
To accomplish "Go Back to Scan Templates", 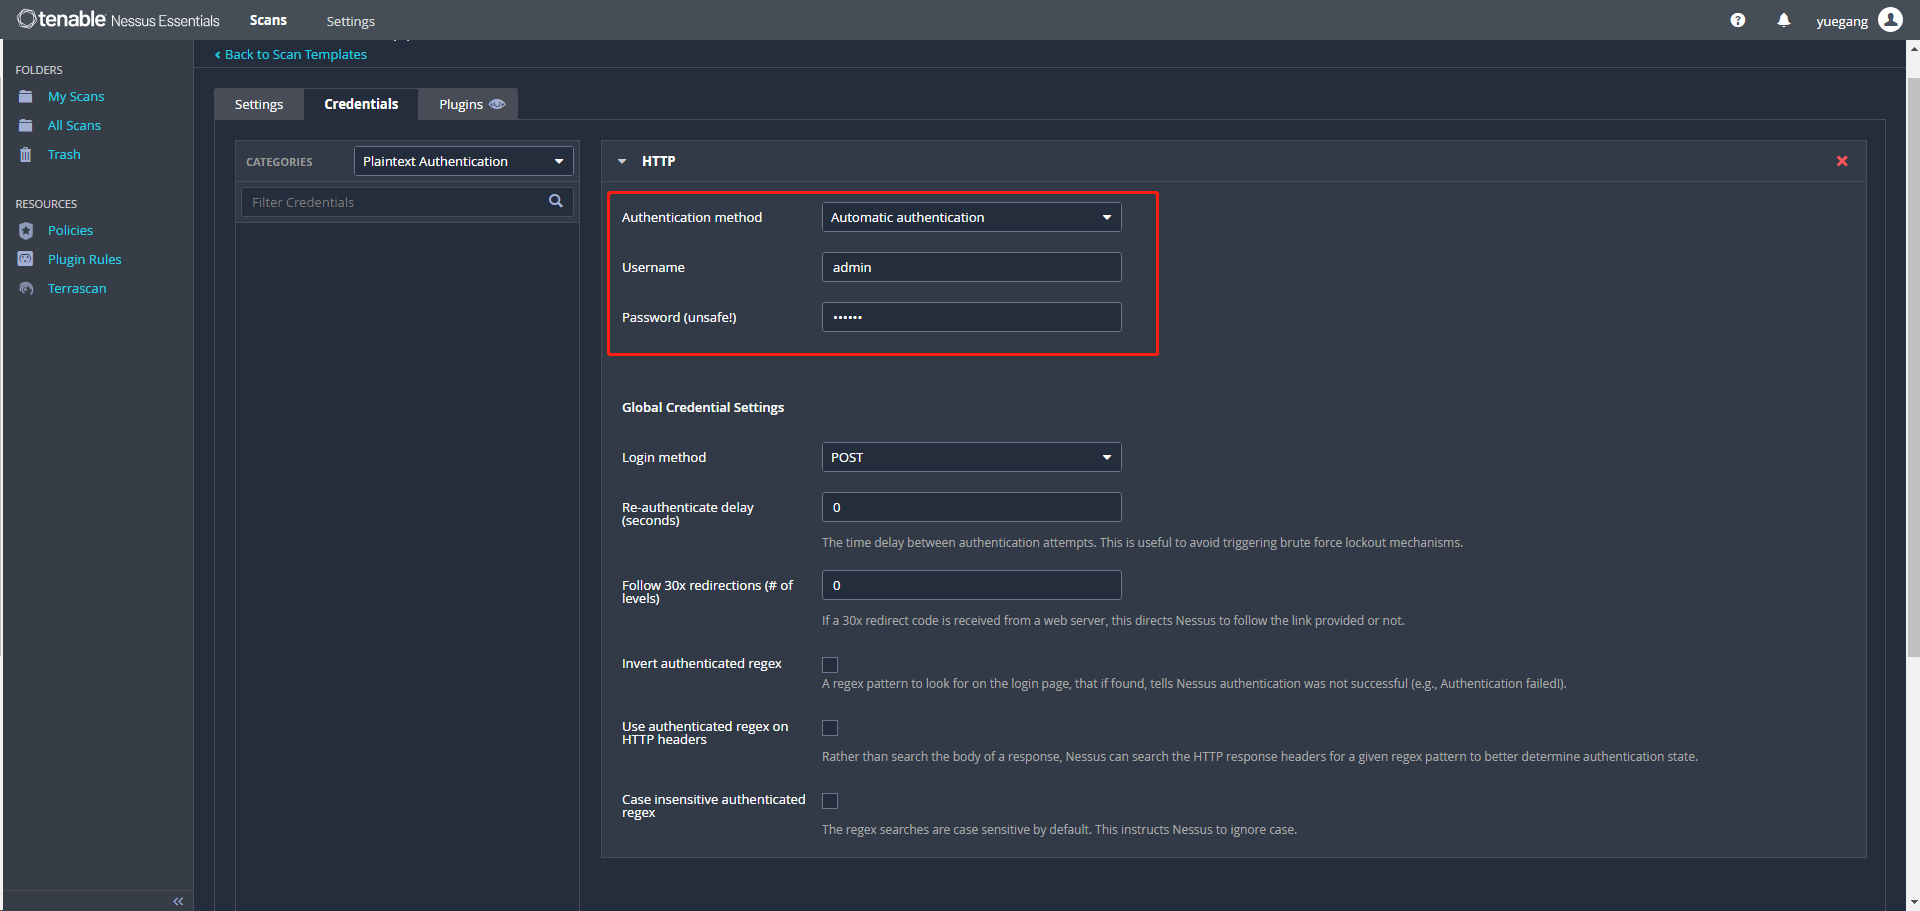I will point(291,54).
